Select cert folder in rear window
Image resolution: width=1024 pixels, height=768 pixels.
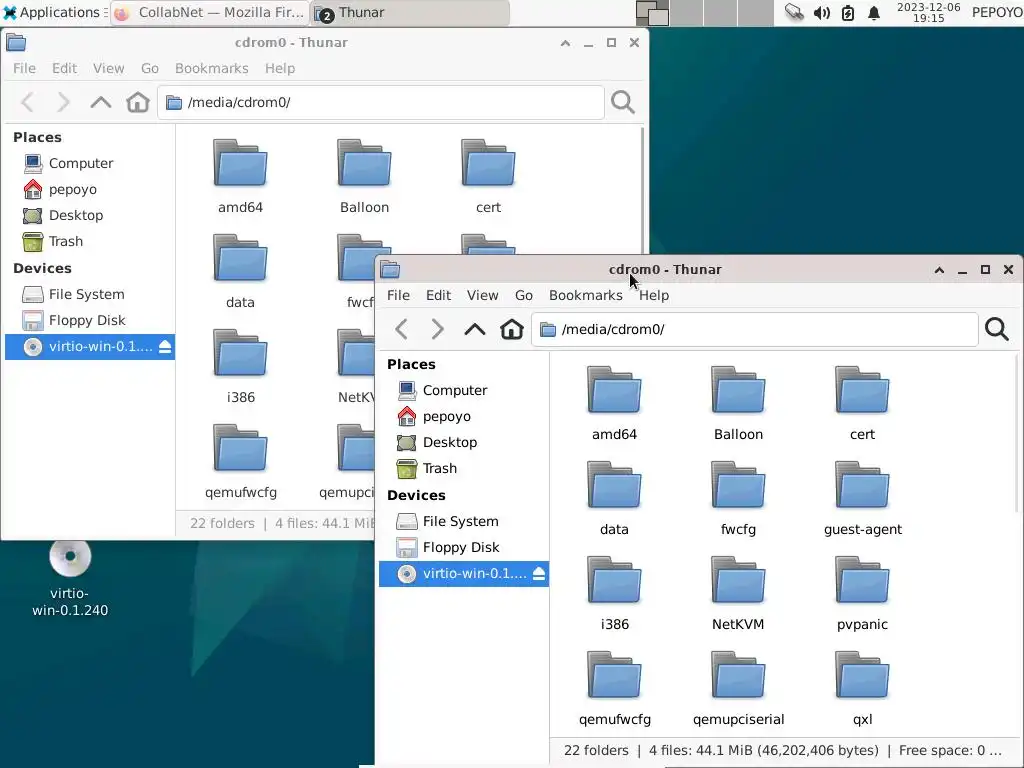pos(488,177)
